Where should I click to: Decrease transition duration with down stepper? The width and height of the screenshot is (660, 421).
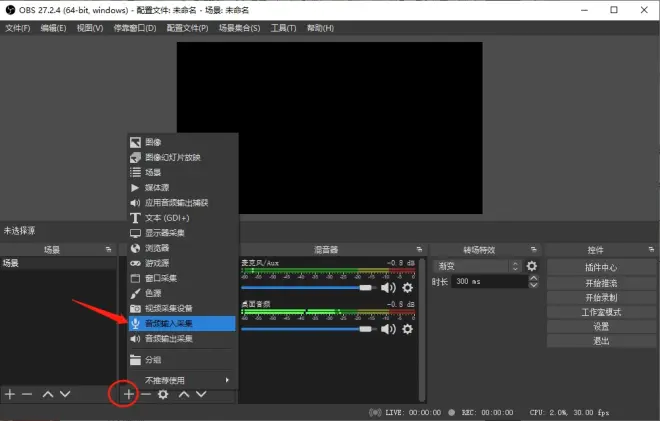click(533, 285)
